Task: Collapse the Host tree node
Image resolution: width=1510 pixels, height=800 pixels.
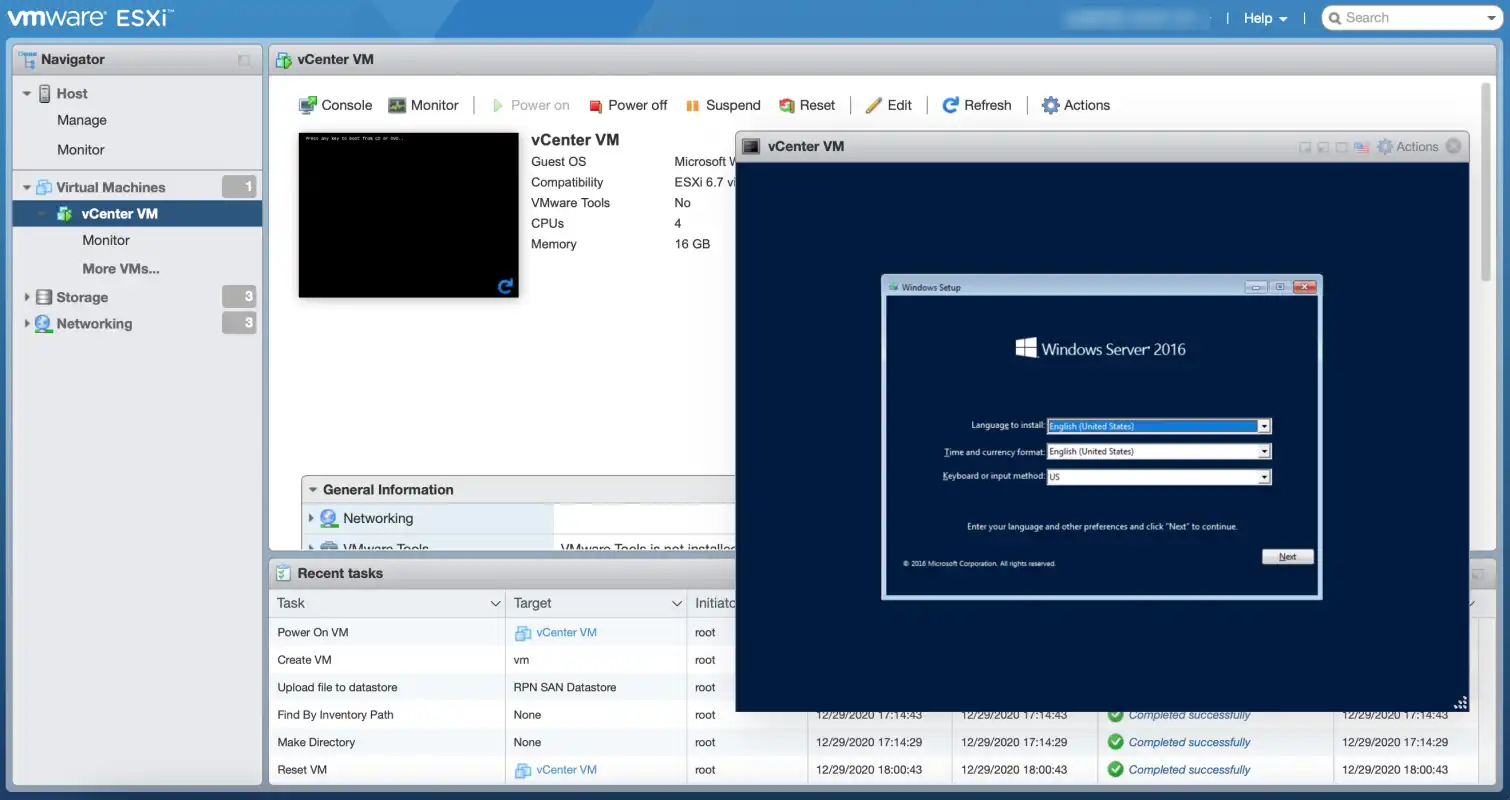Action: [x=27, y=93]
